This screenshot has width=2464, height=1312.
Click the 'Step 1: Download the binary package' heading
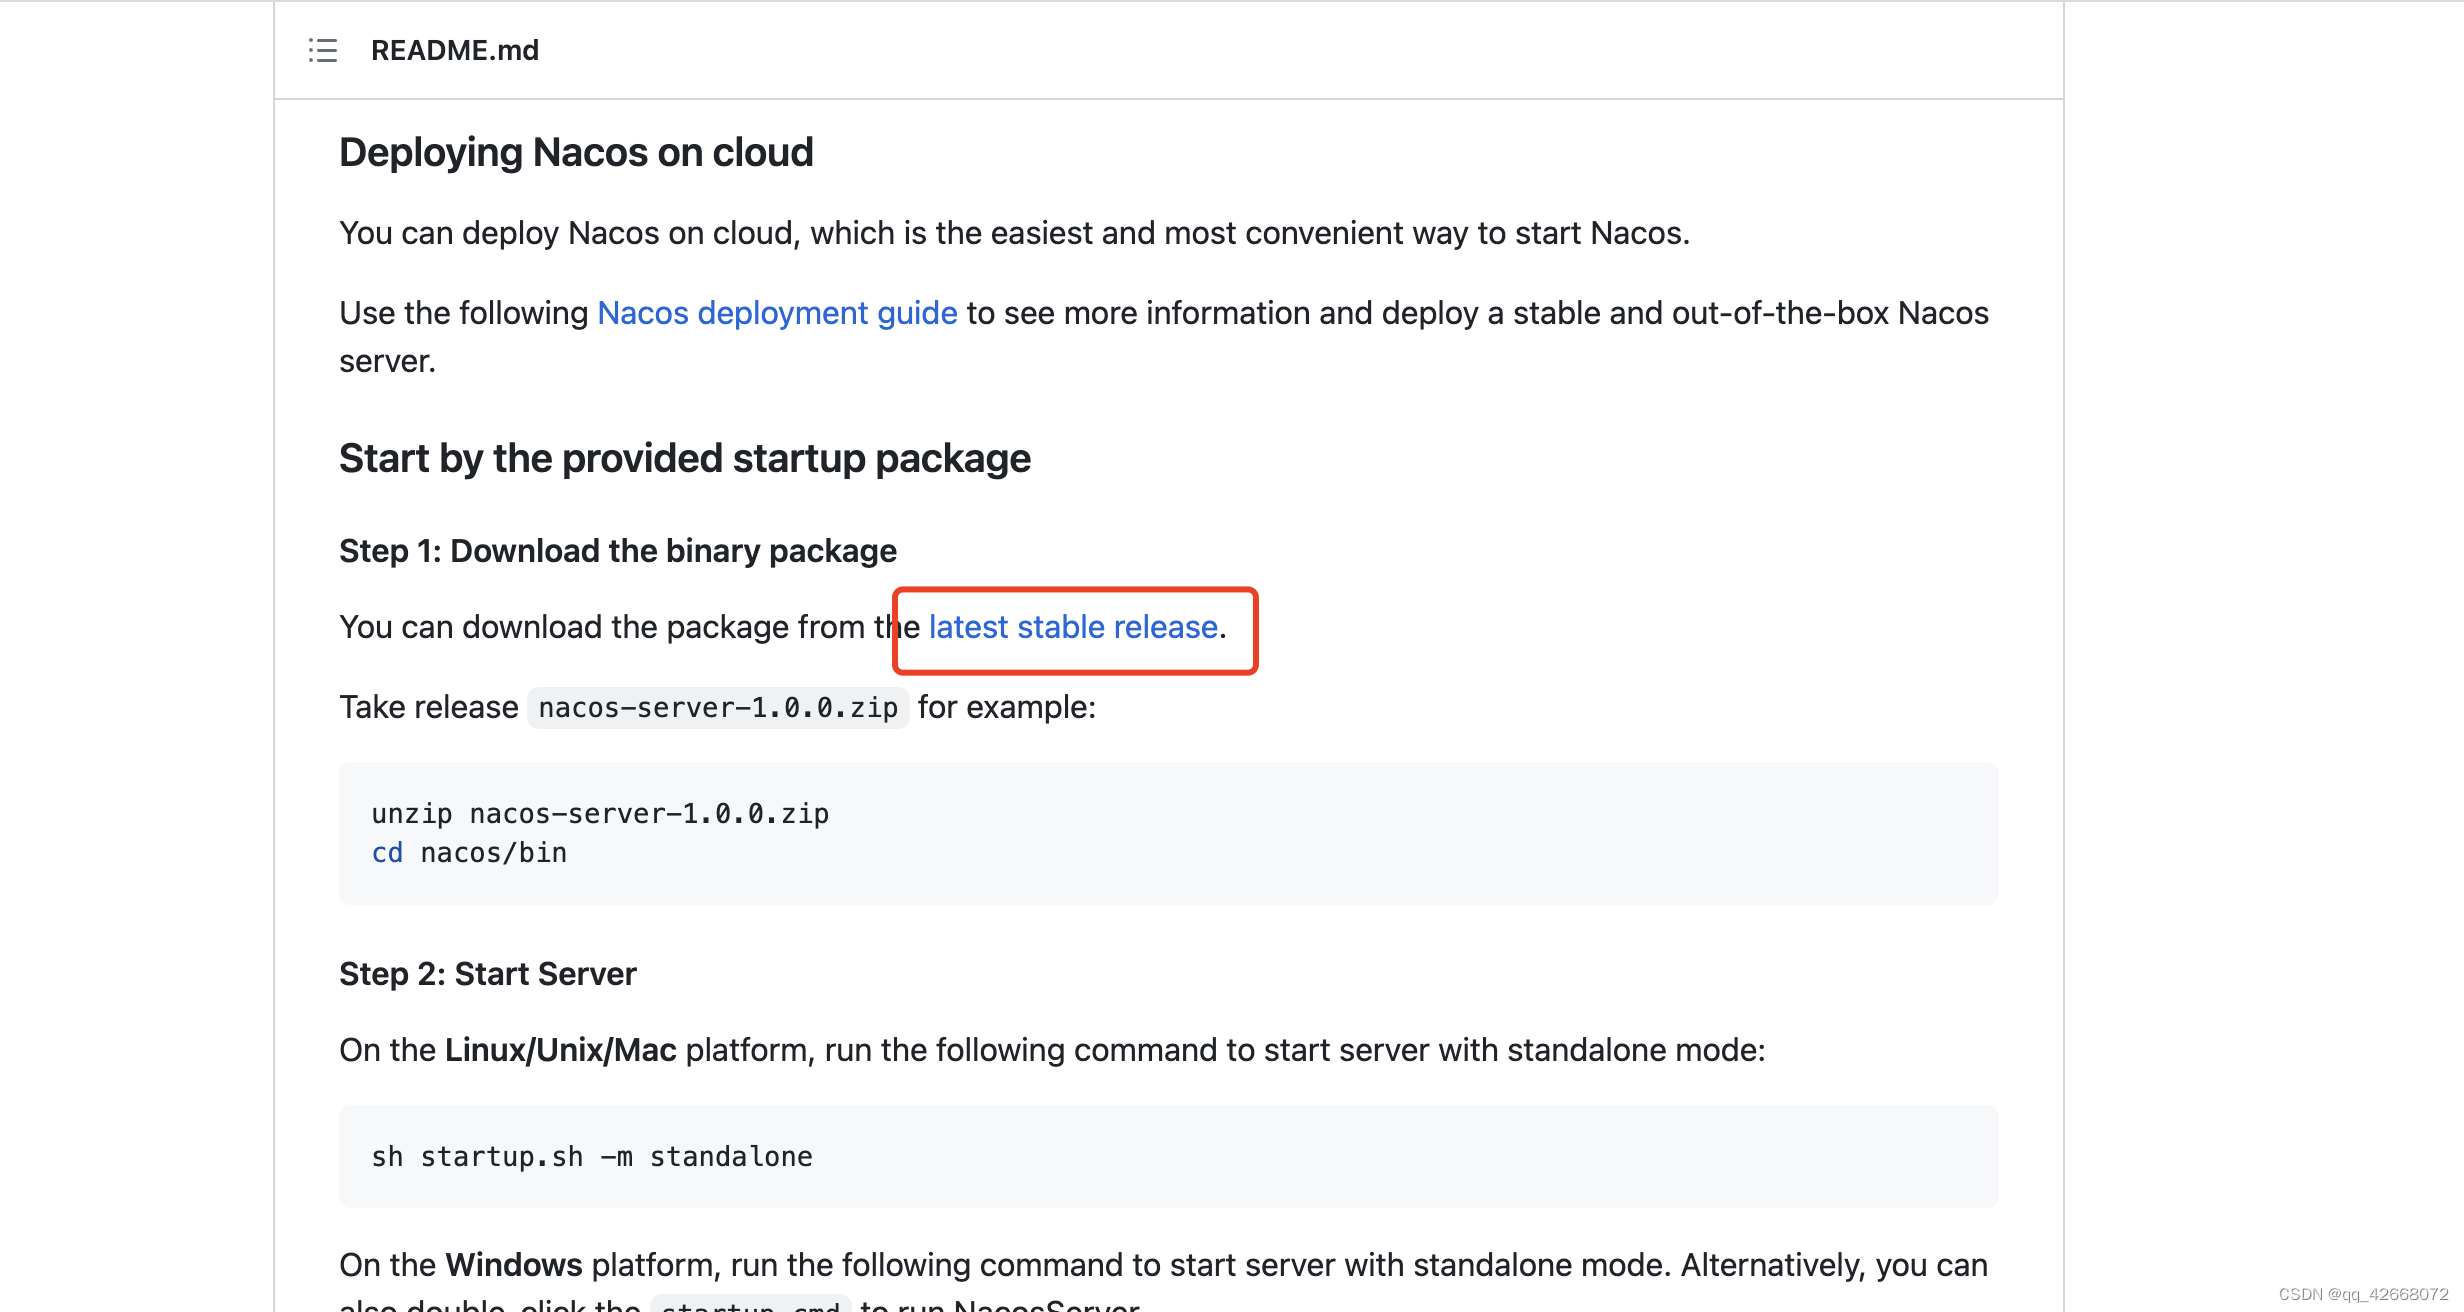point(618,551)
